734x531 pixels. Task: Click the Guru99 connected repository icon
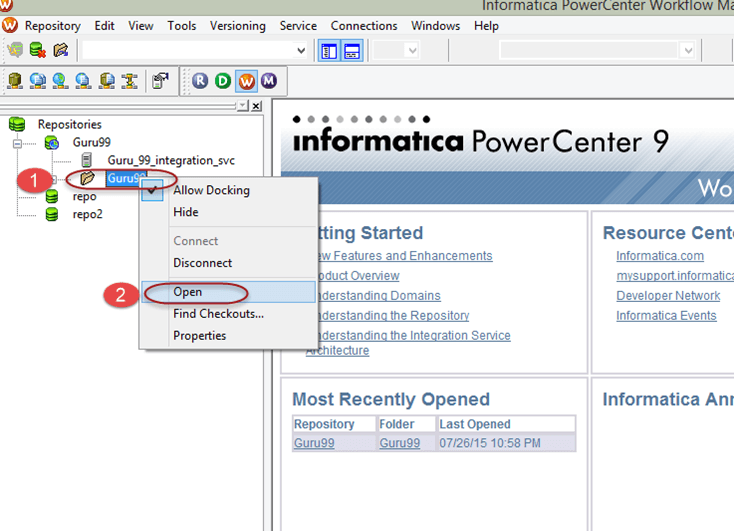click(x=51, y=142)
